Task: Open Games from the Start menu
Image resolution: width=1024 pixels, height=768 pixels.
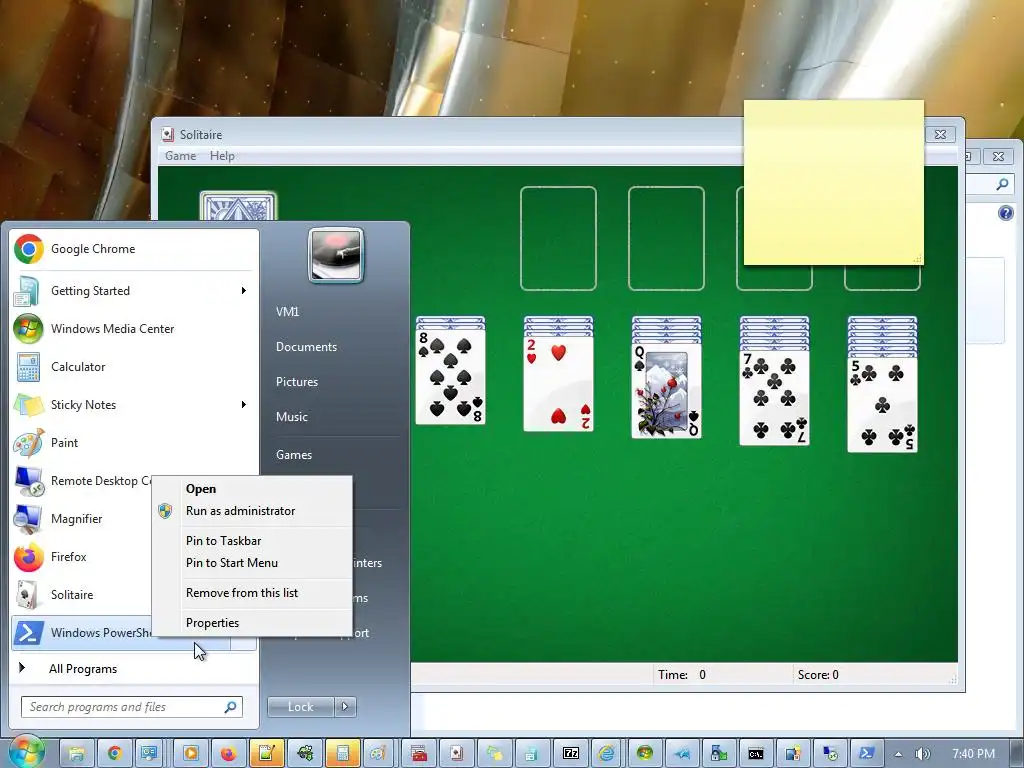Action: tap(293, 455)
